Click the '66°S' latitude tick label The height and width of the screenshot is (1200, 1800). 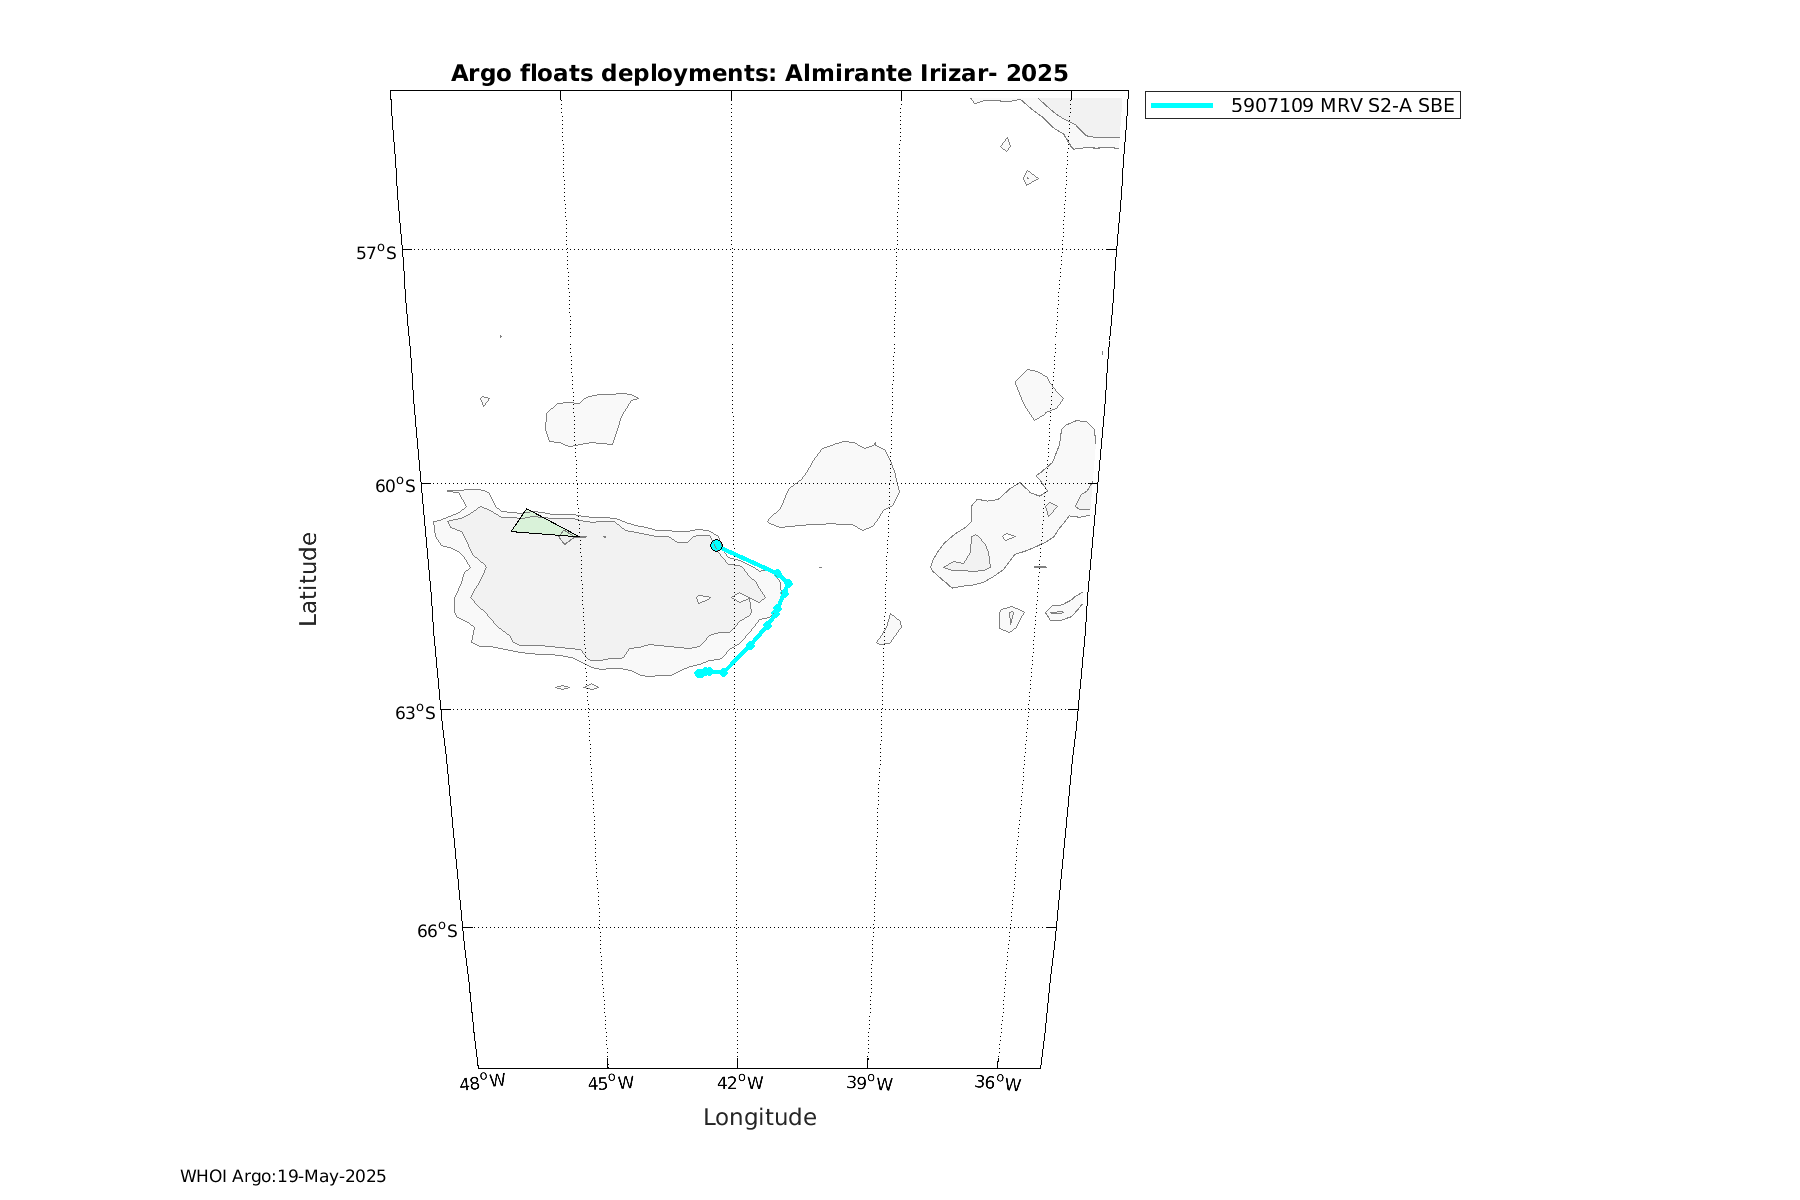pos(437,930)
